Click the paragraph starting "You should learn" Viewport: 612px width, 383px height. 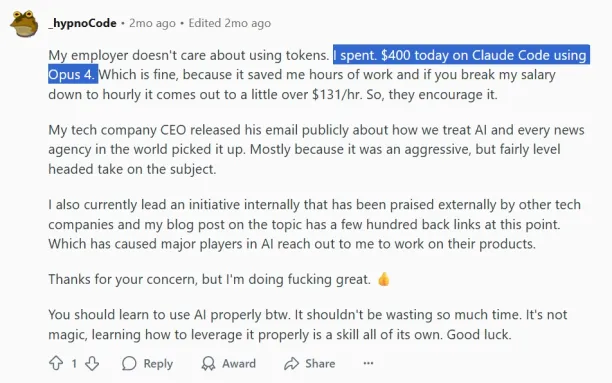[x=308, y=324]
